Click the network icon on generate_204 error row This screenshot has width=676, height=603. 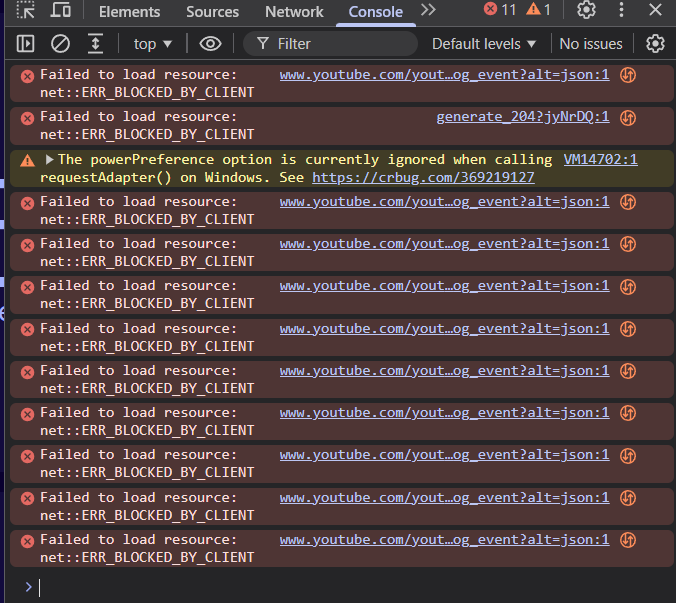tap(628, 118)
